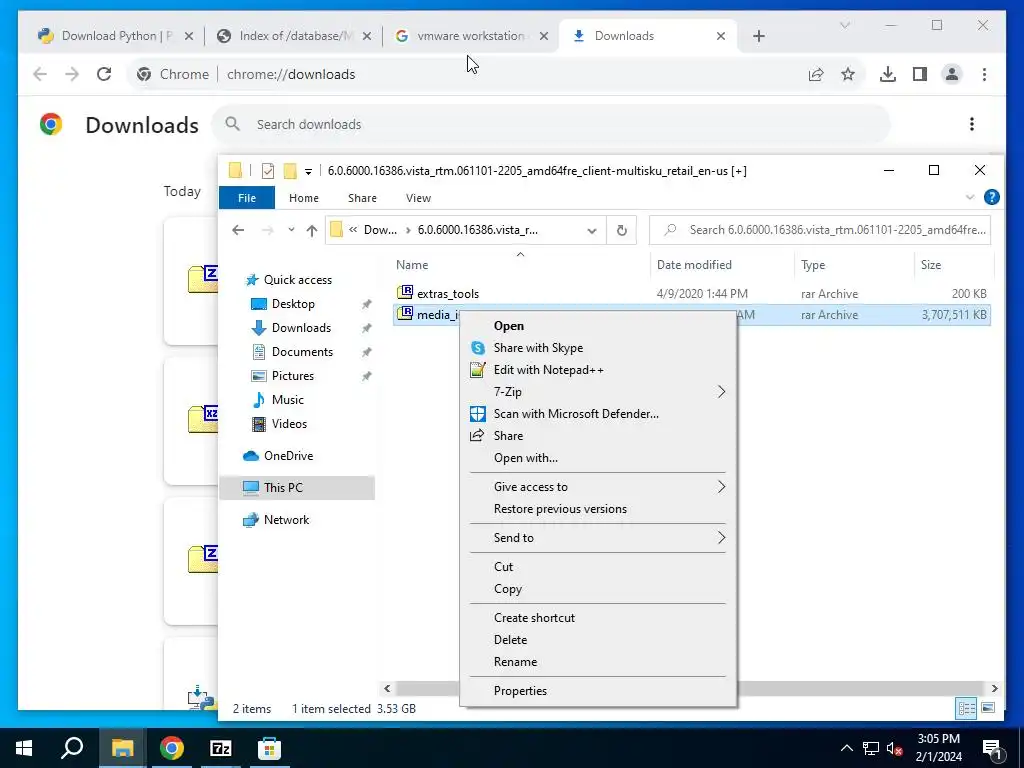1024x768 pixels.
Task: Switch to Large icons view in status bar
Action: tap(988, 708)
